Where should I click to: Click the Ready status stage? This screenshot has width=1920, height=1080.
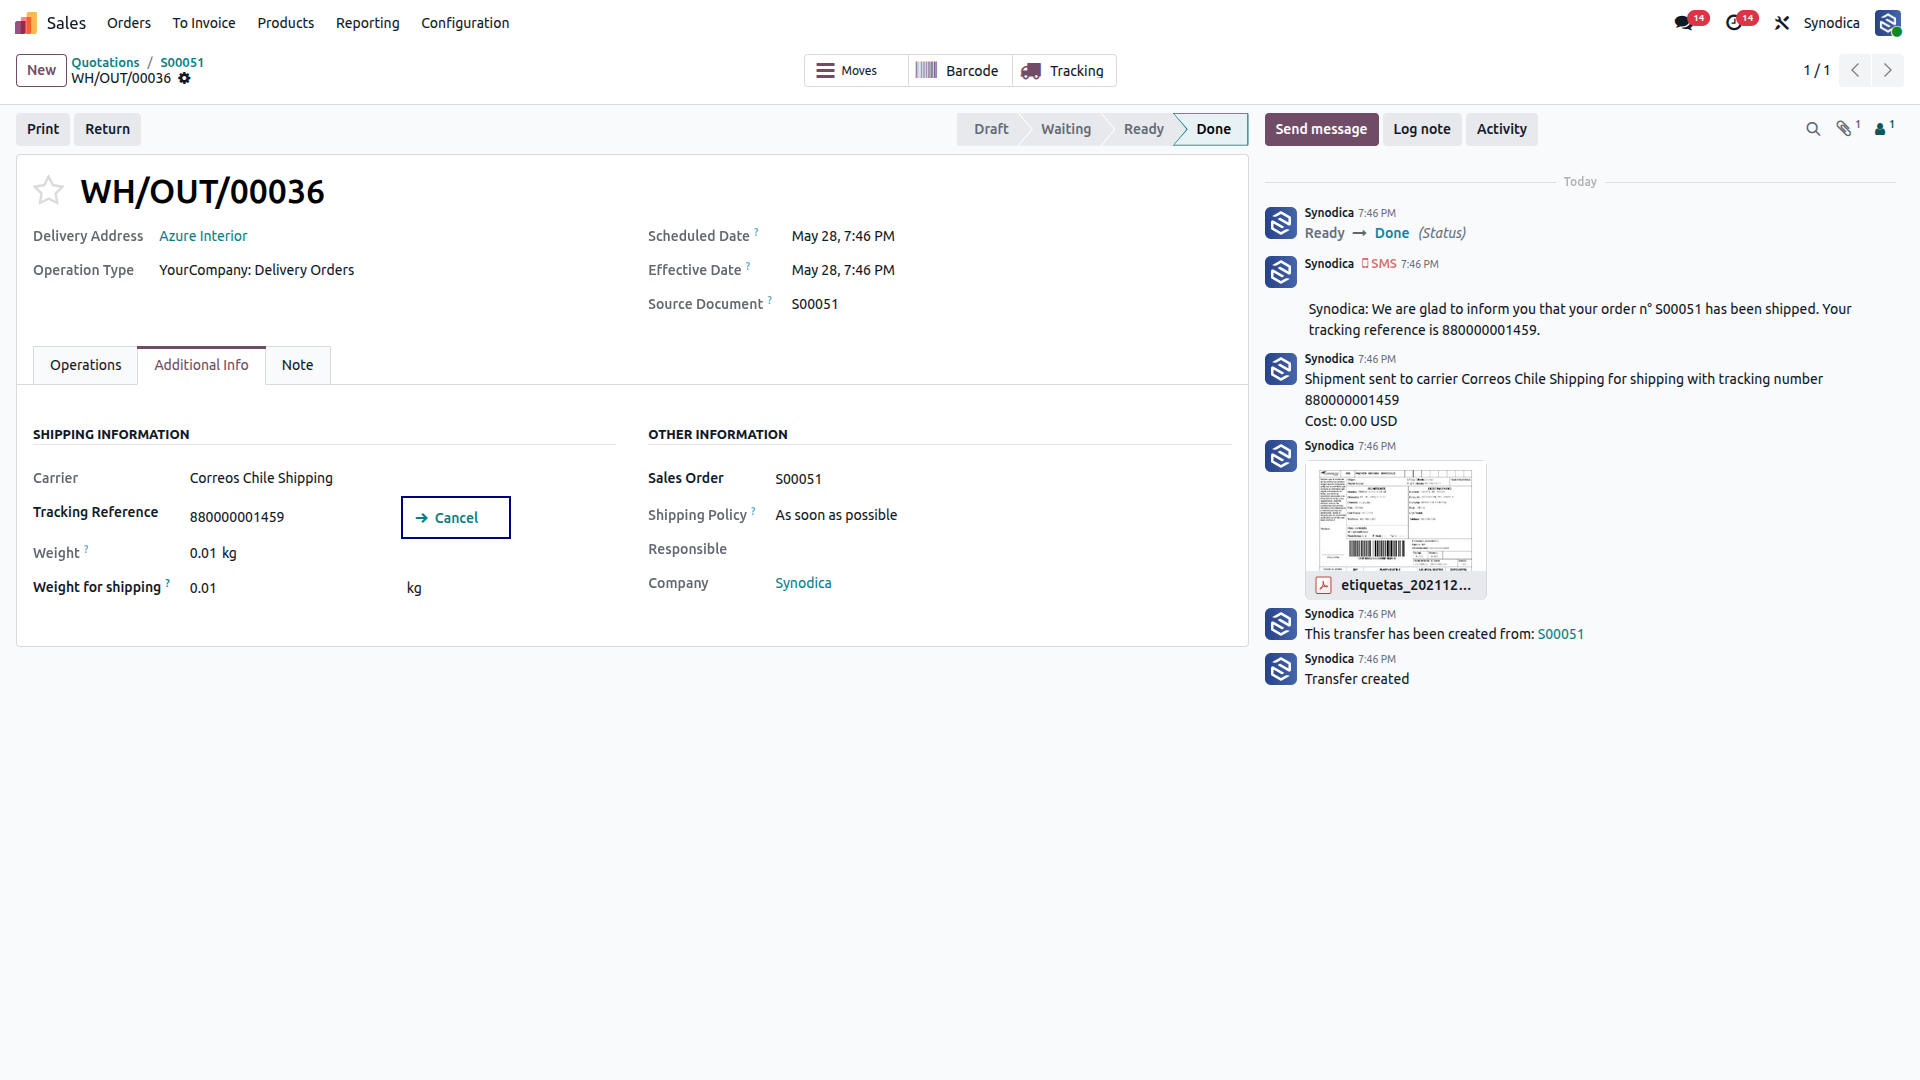(x=1143, y=129)
